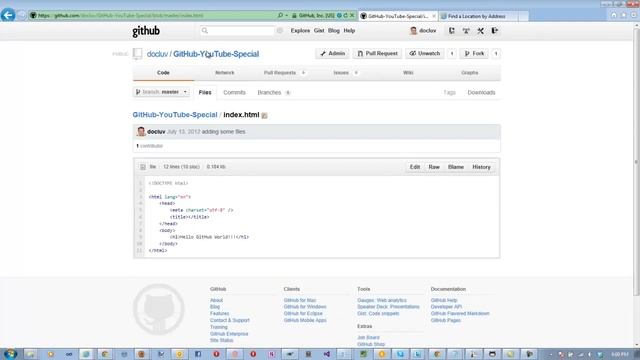Go back with the browser back arrow

[8, 15]
